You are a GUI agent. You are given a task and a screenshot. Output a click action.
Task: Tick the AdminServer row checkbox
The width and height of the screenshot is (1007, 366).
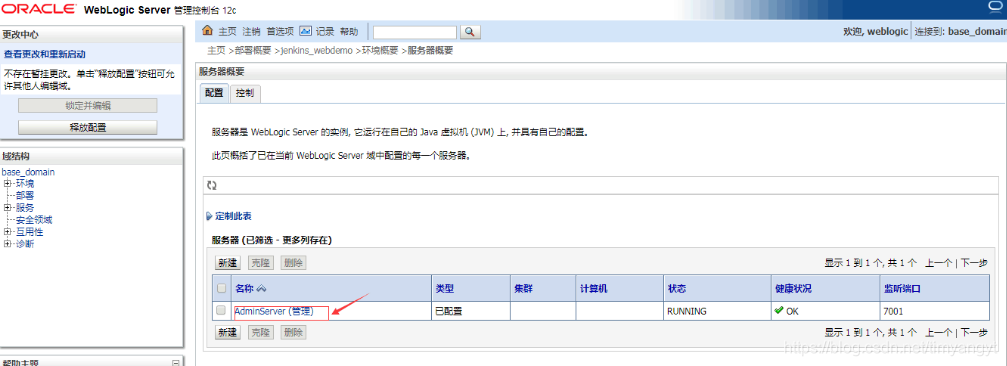[222, 310]
